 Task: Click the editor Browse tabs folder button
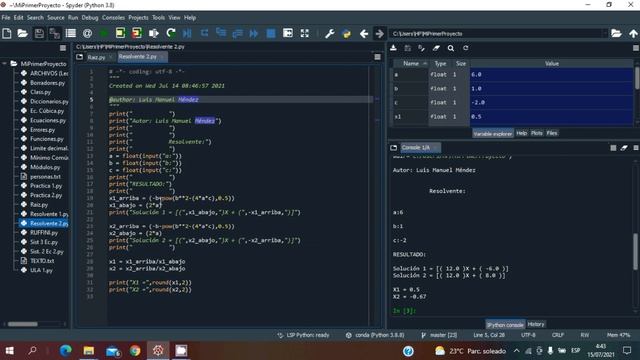[x=79, y=57]
